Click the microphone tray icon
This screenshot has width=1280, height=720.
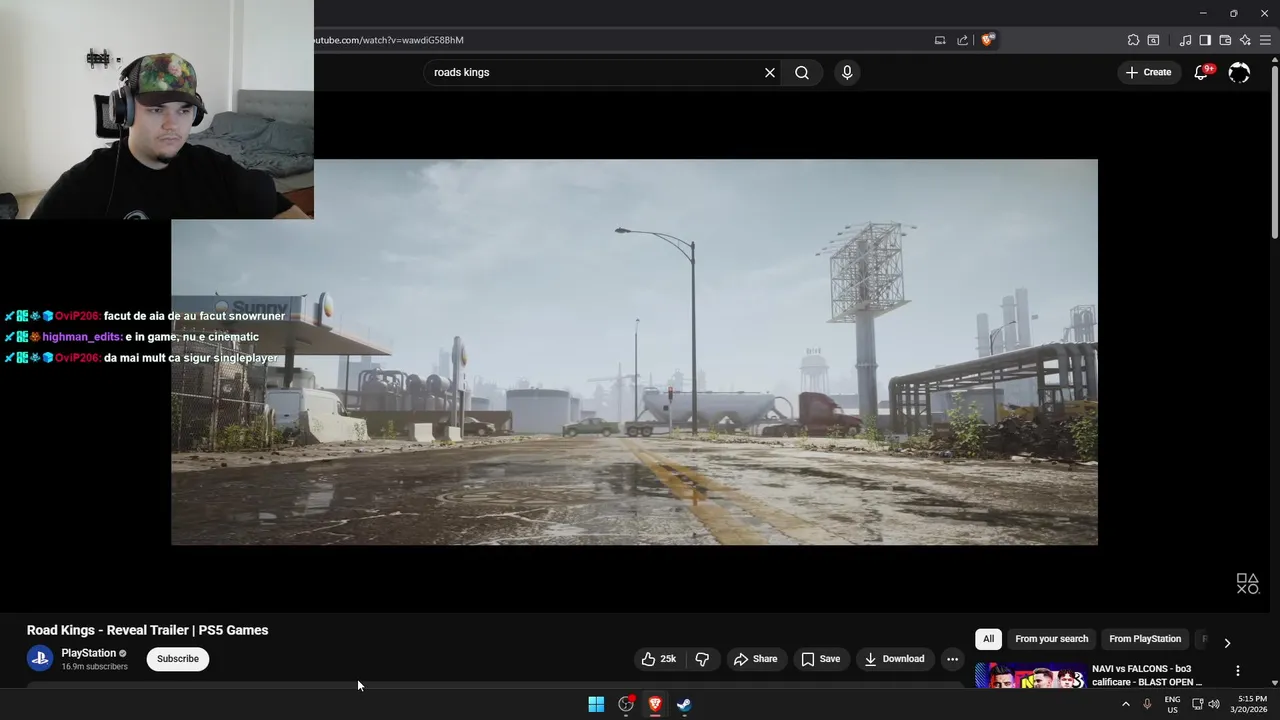pyautogui.click(x=1147, y=704)
